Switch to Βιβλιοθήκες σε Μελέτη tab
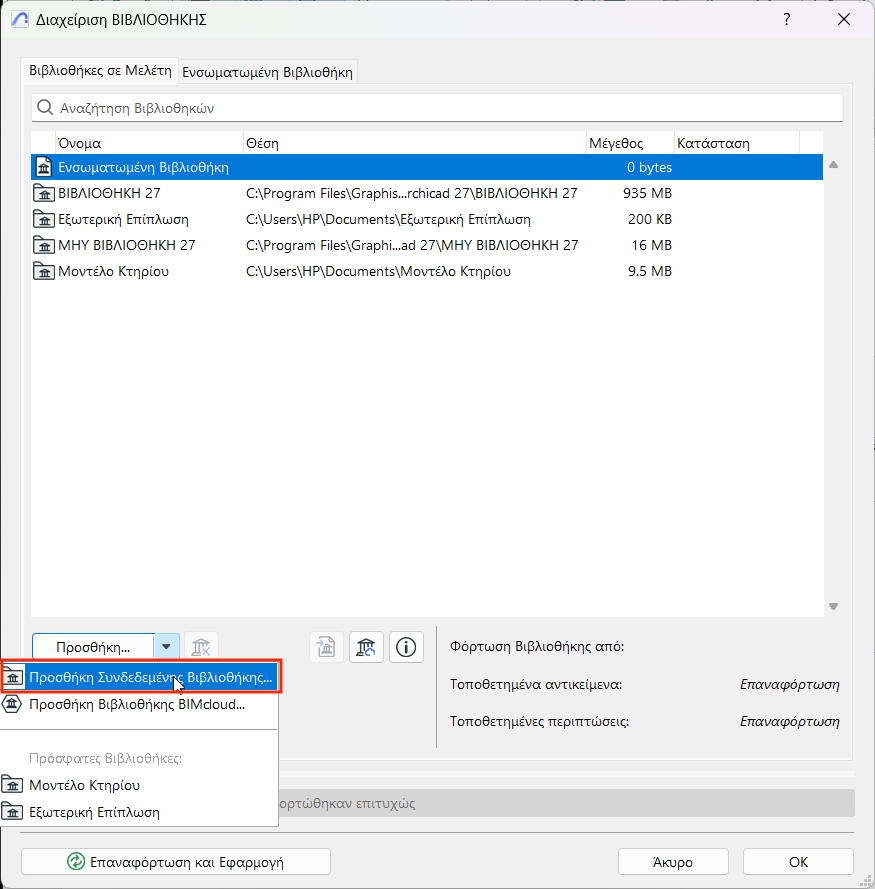The image size is (875, 889). click(x=100, y=71)
